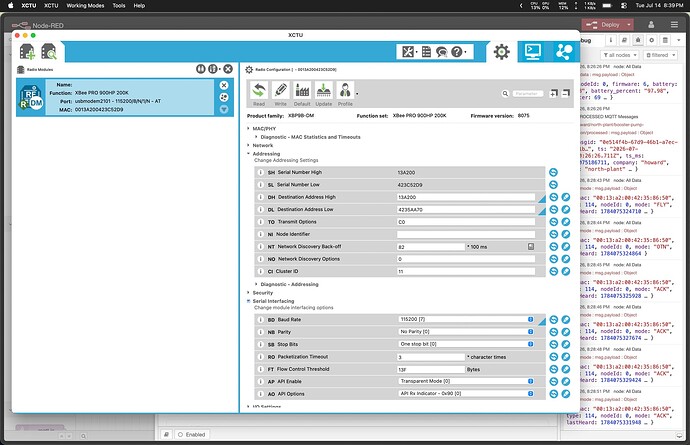Collapse the Addressing section

[249, 154]
